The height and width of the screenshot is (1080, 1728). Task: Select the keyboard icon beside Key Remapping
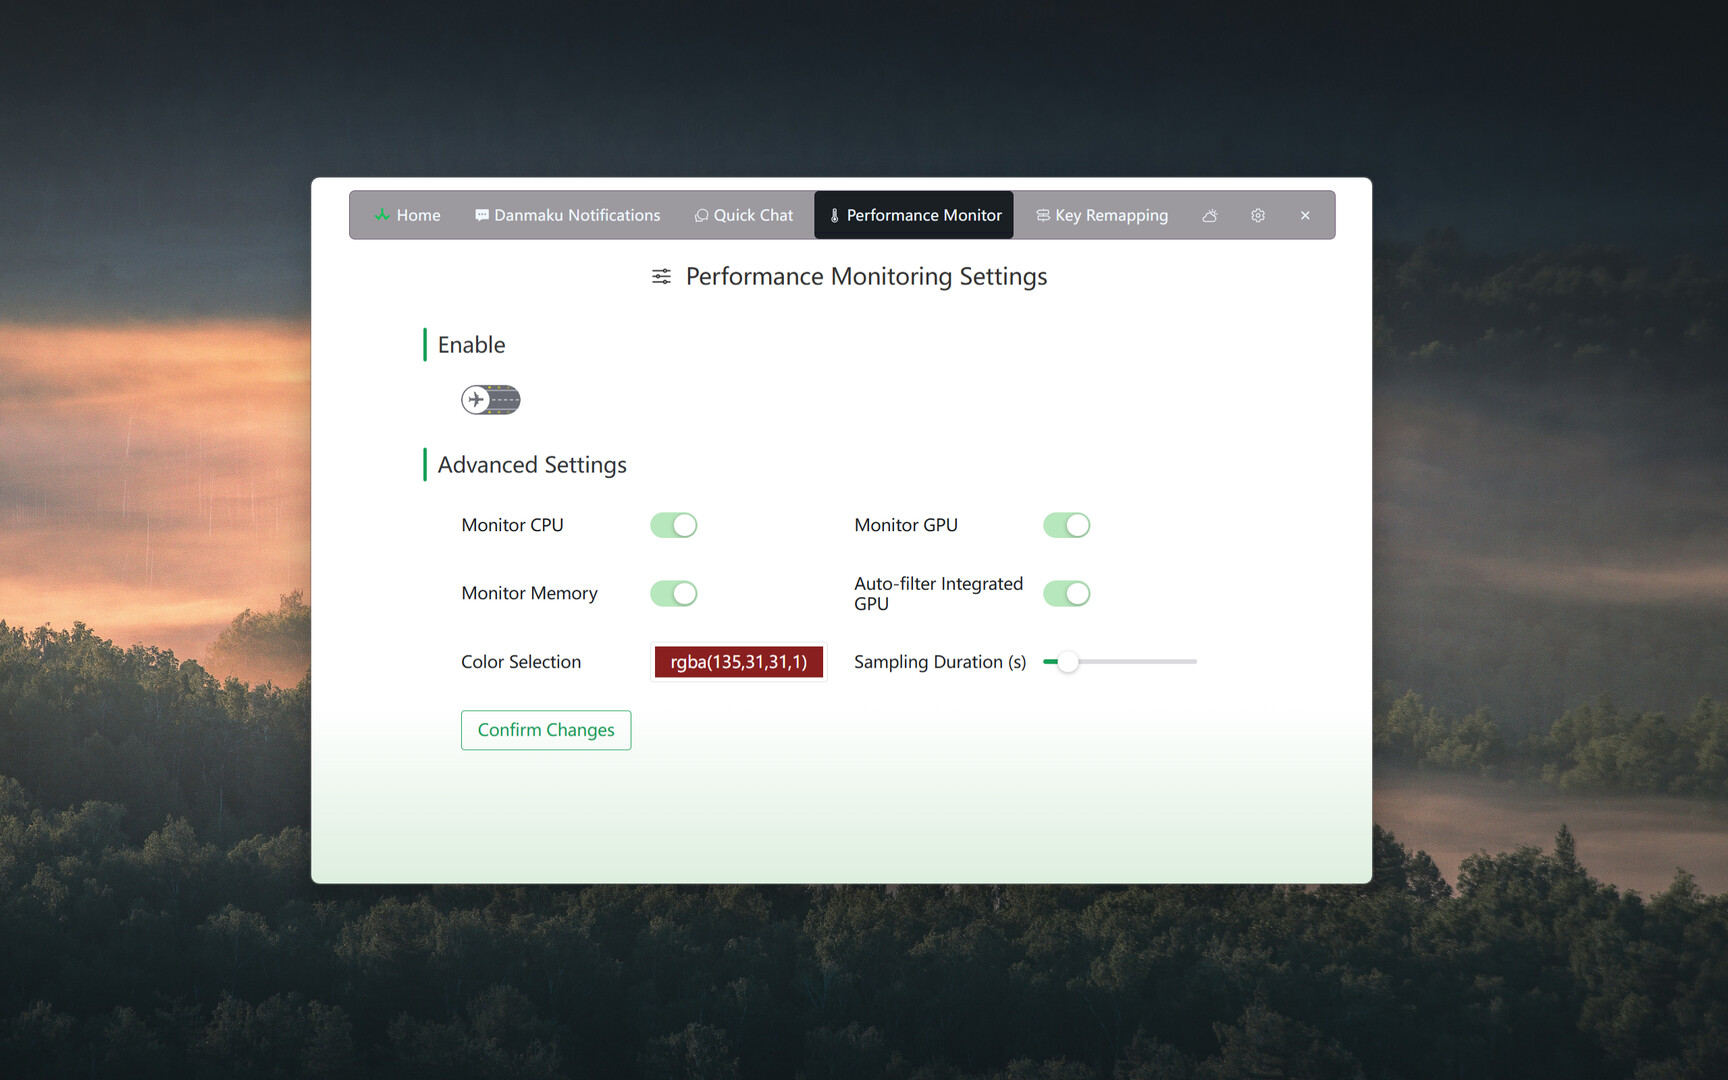(x=1042, y=215)
